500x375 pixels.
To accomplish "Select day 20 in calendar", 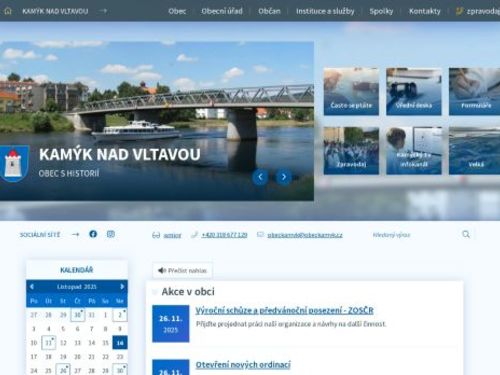I will pos(77,357).
